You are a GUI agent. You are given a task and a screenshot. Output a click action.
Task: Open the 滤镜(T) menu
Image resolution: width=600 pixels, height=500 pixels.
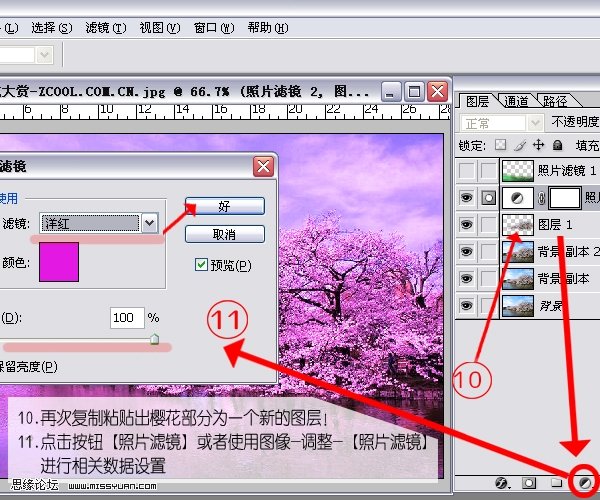106,28
